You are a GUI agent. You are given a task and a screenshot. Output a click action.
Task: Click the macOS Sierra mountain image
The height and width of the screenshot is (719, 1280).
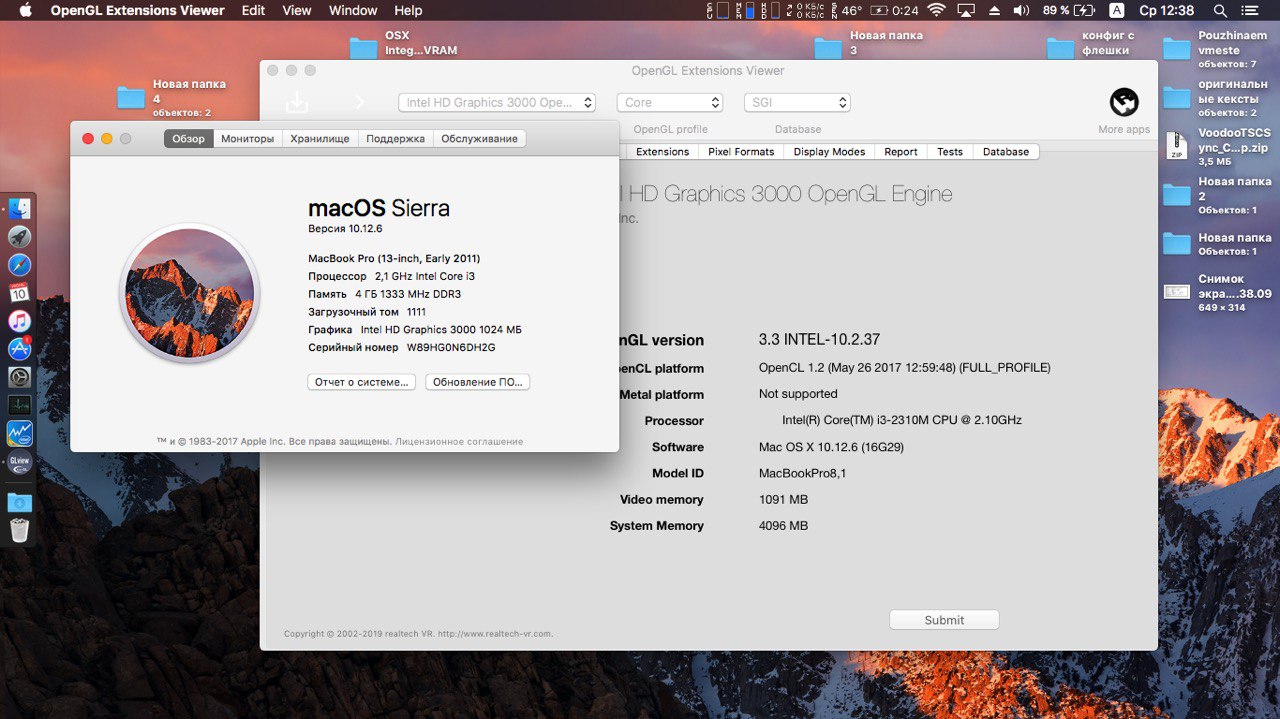[x=189, y=293]
